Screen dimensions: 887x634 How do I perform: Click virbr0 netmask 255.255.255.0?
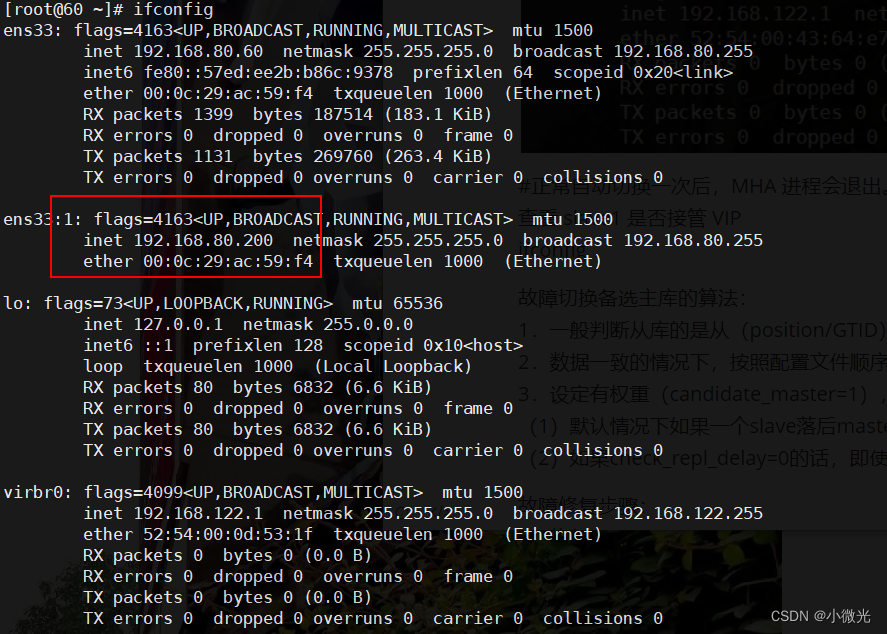[428, 514]
